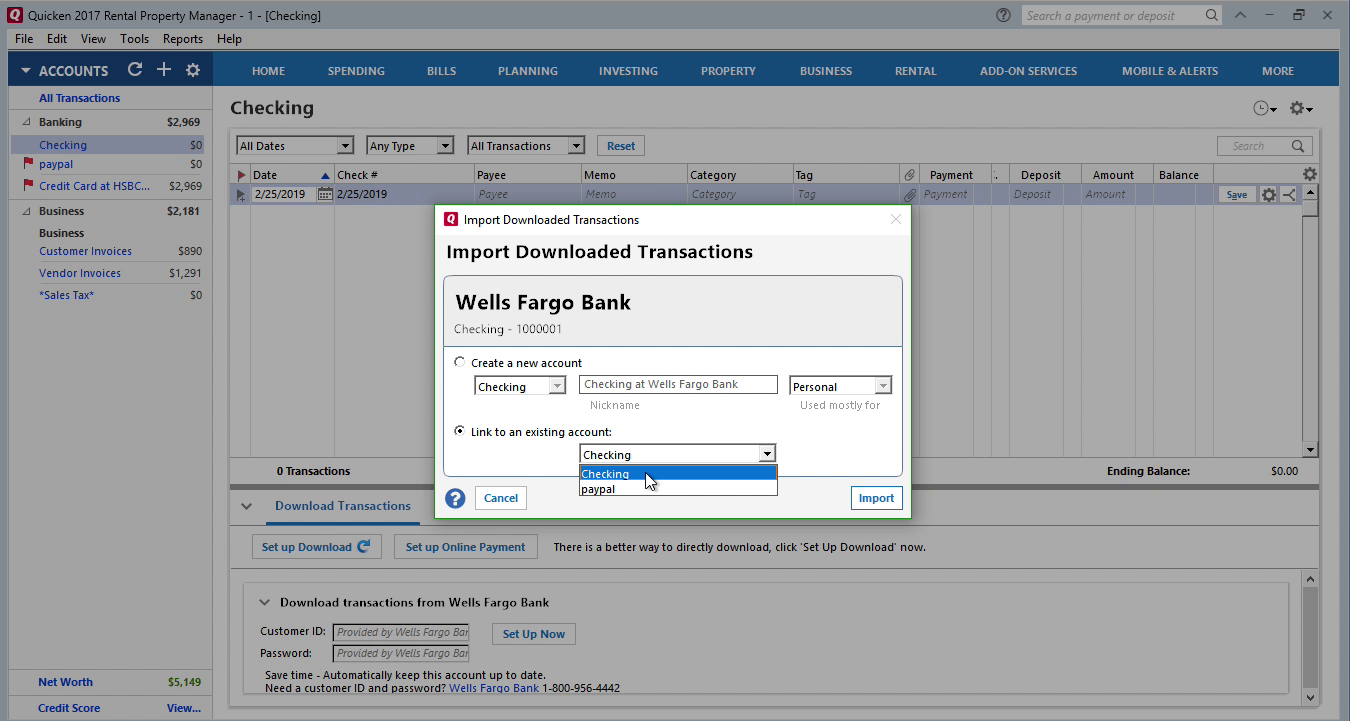Open the Edit menu
1350x721 pixels.
[57, 39]
